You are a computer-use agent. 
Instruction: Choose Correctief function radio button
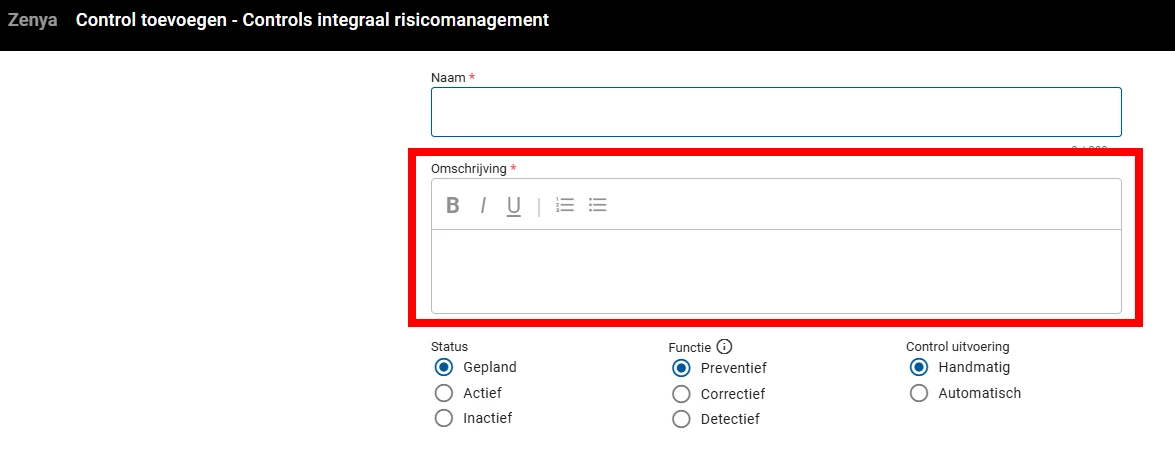(682, 394)
